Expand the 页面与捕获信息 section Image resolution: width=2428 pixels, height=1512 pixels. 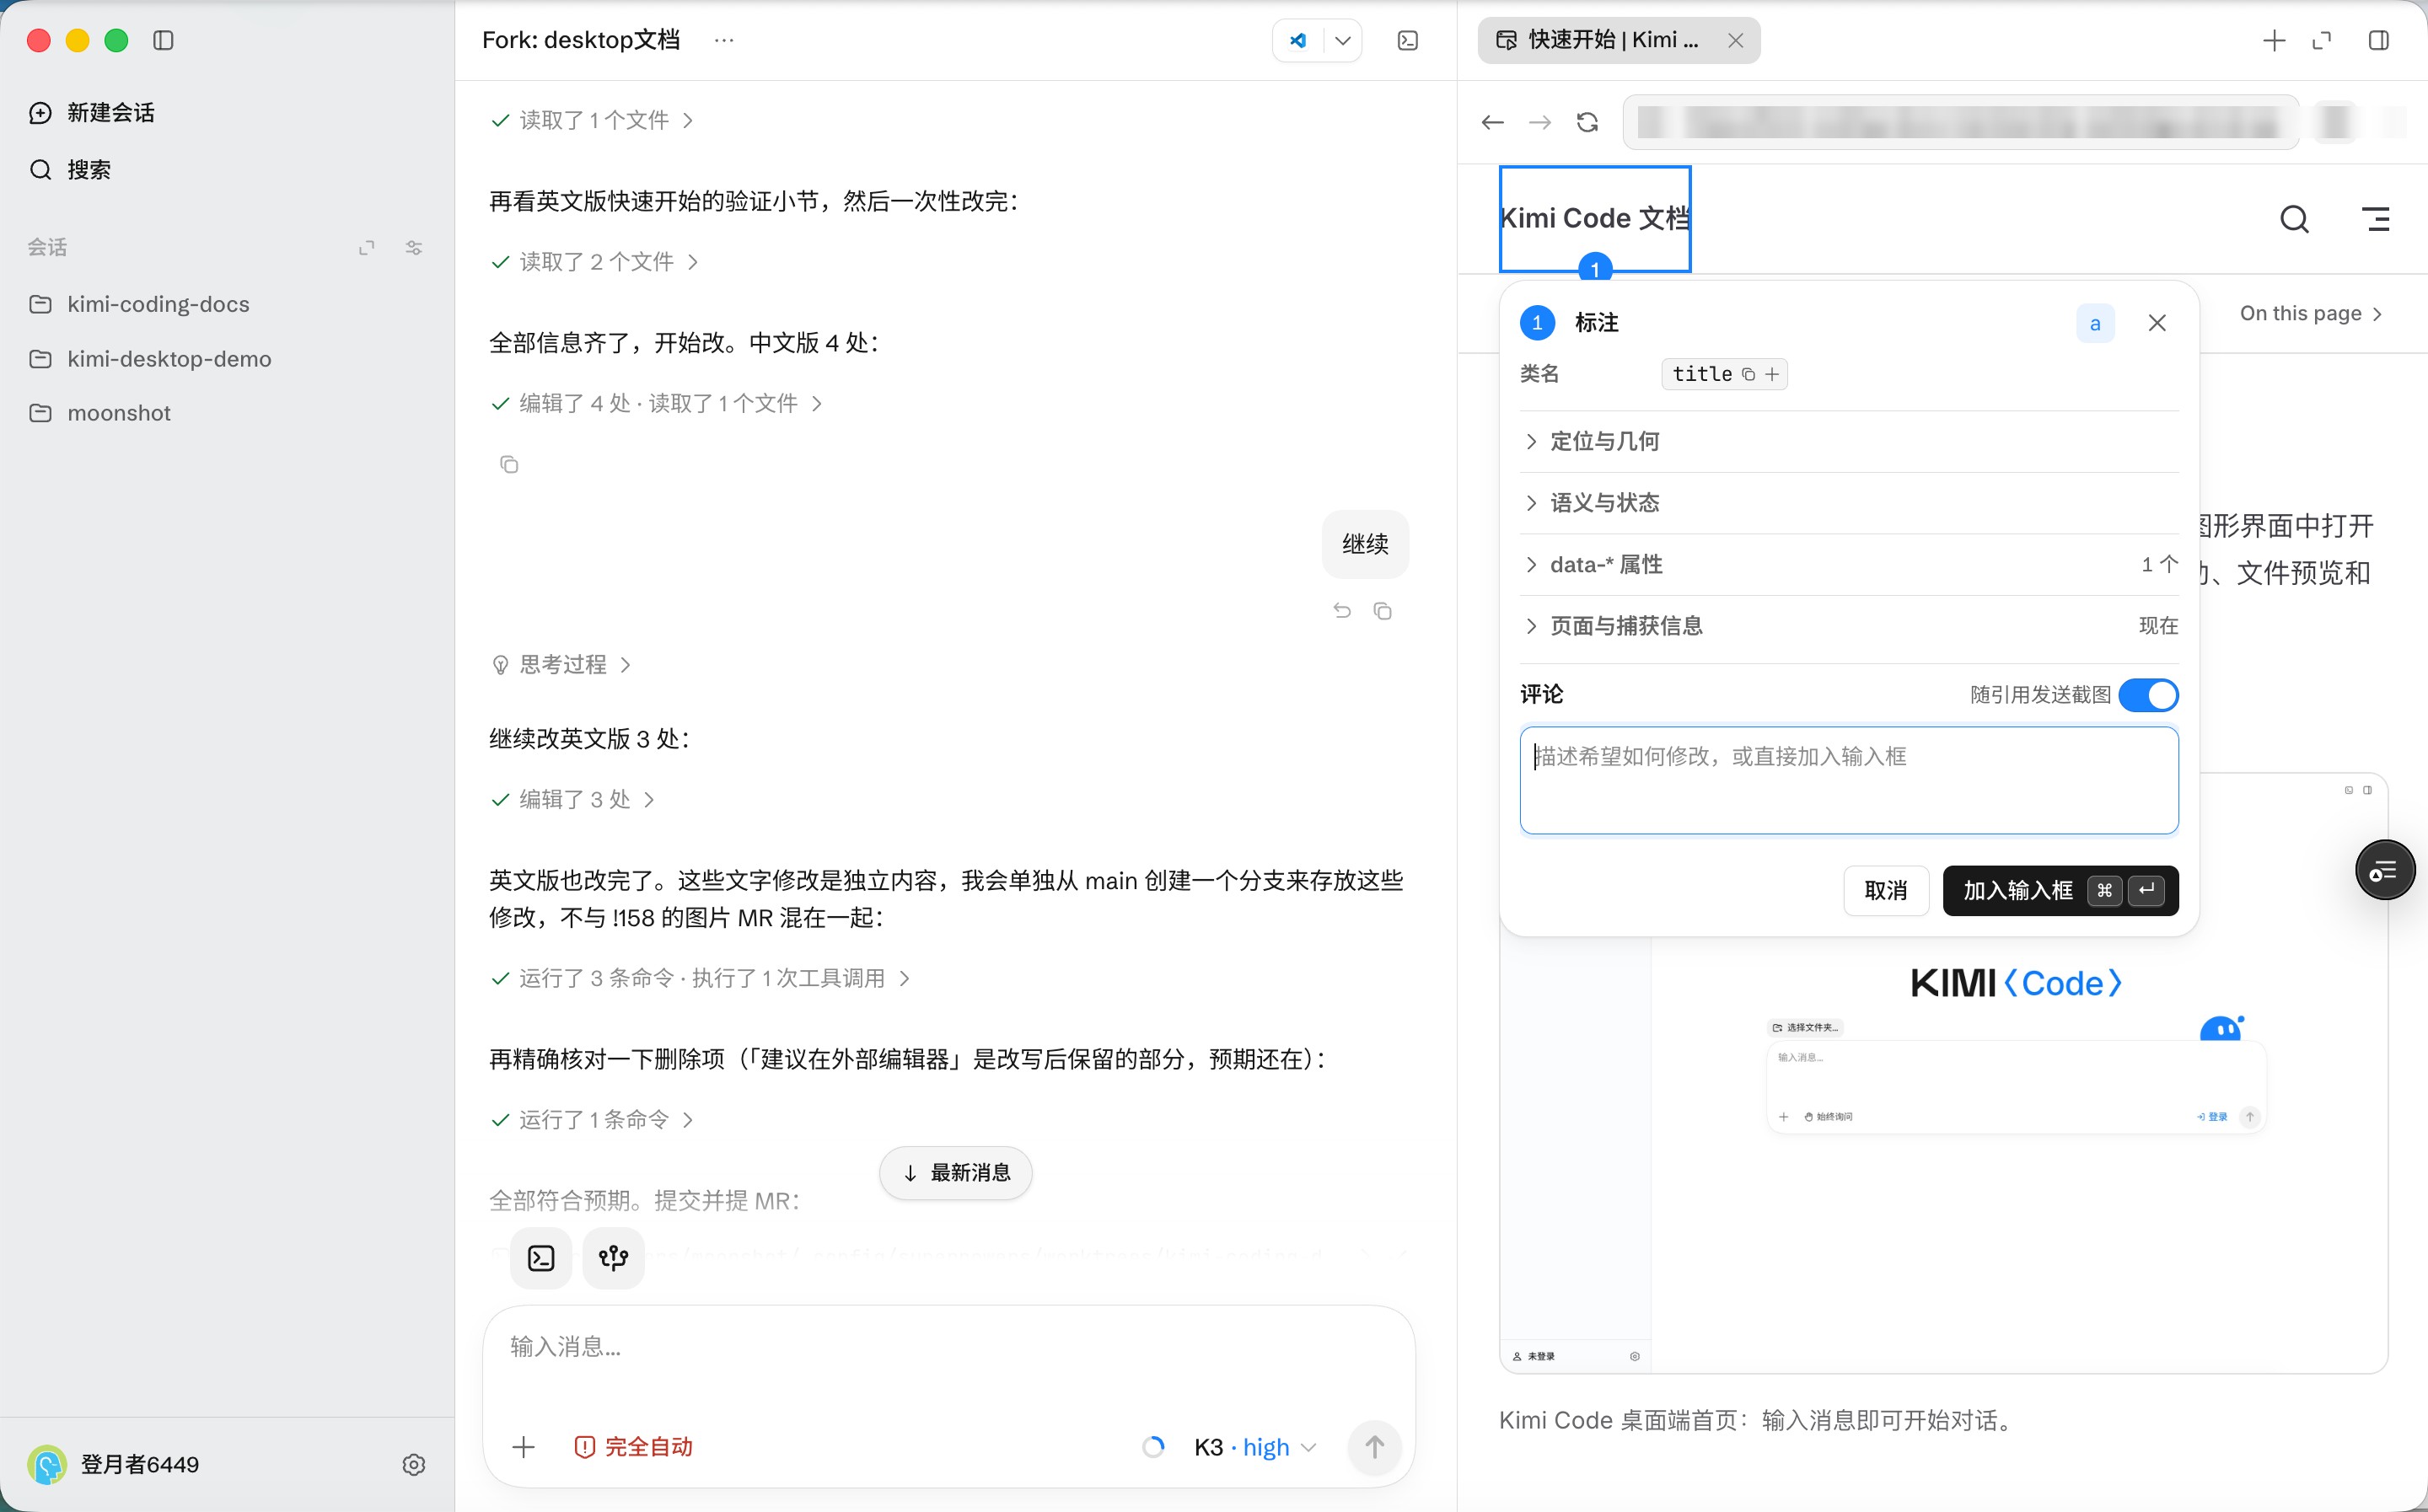(1849, 626)
